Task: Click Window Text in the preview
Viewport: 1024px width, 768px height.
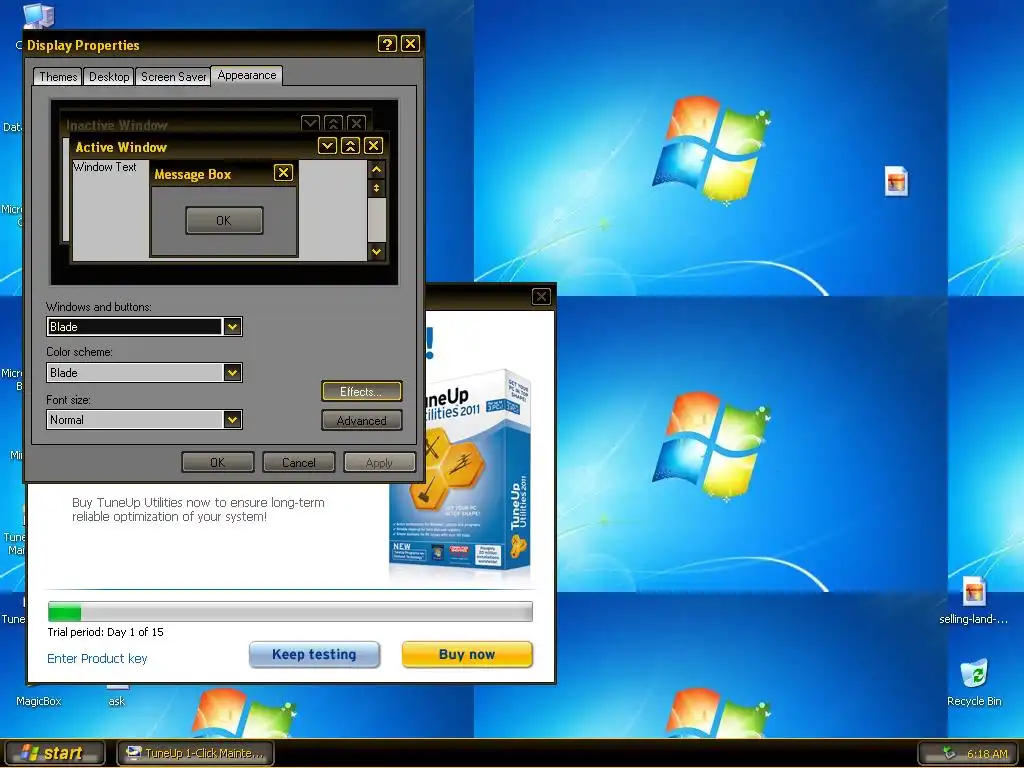Action: (105, 167)
